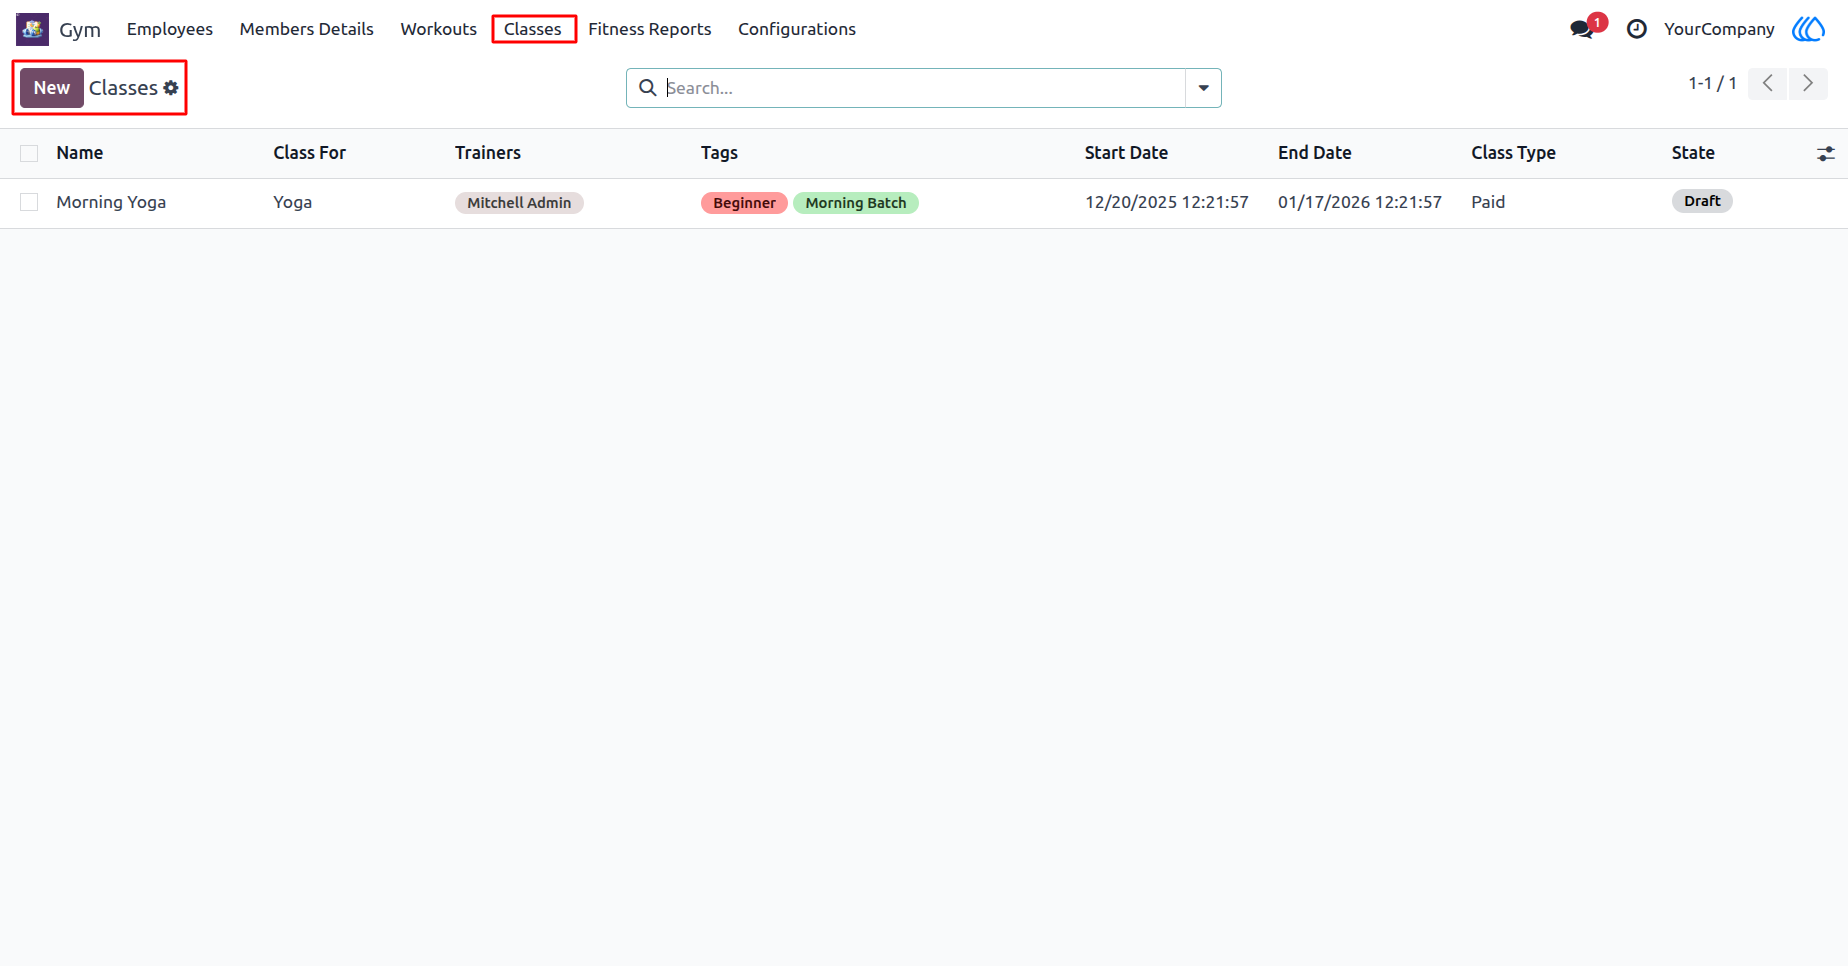Expand the search filter options dropdown
The width and height of the screenshot is (1848, 966).
point(1203,88)
